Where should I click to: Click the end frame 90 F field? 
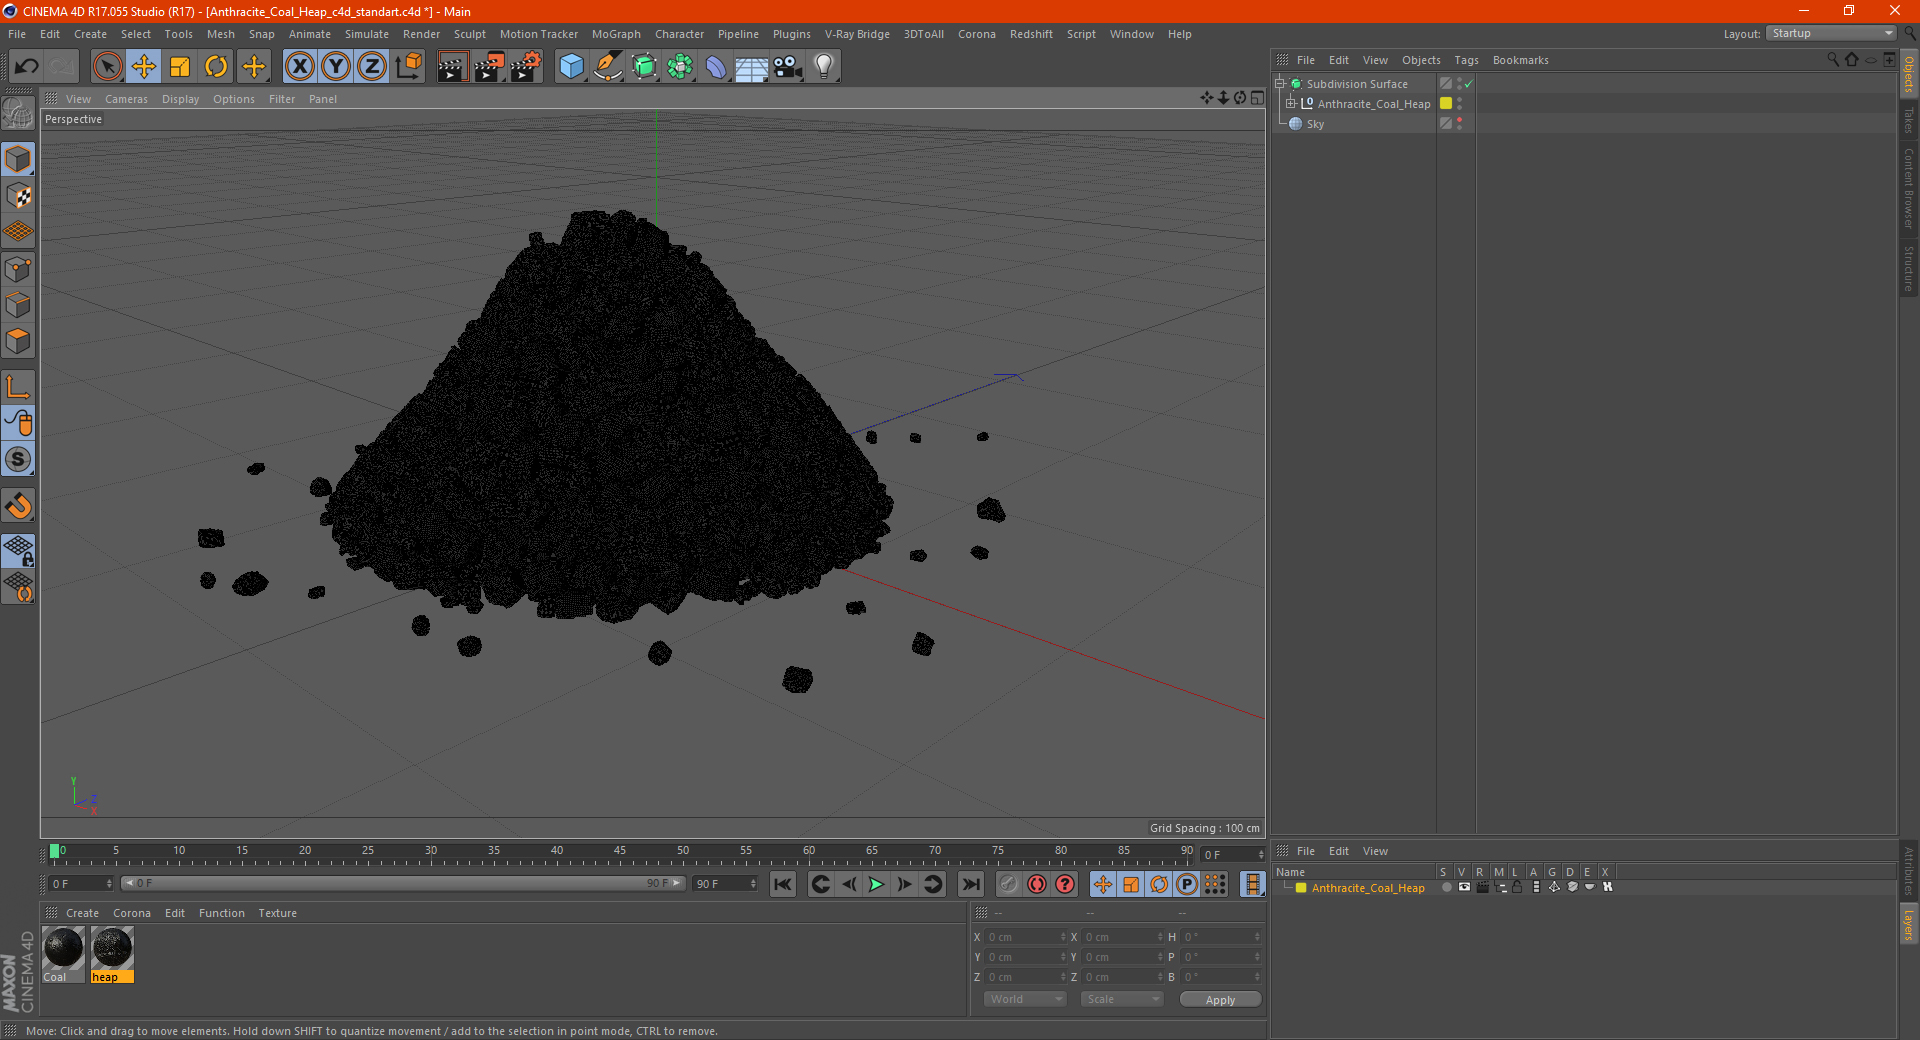click(x=725, y=884)
